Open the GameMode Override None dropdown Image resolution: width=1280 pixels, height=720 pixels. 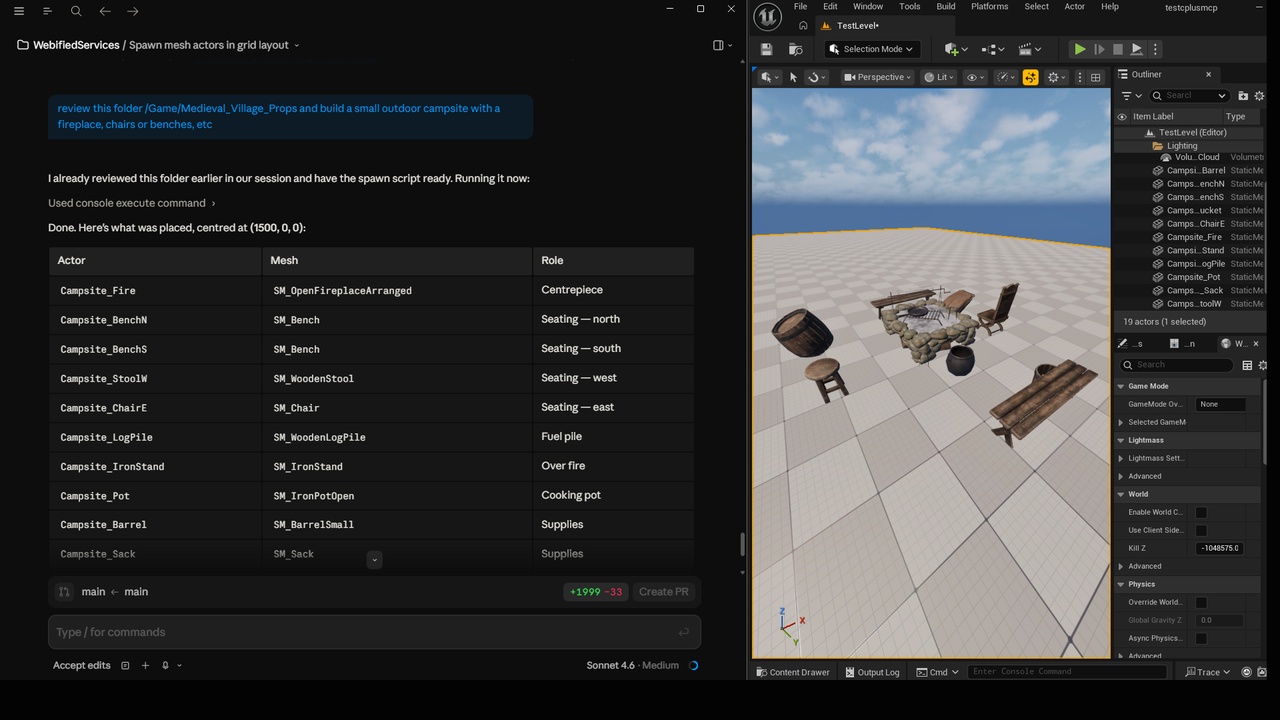[x=1220, y=404]
